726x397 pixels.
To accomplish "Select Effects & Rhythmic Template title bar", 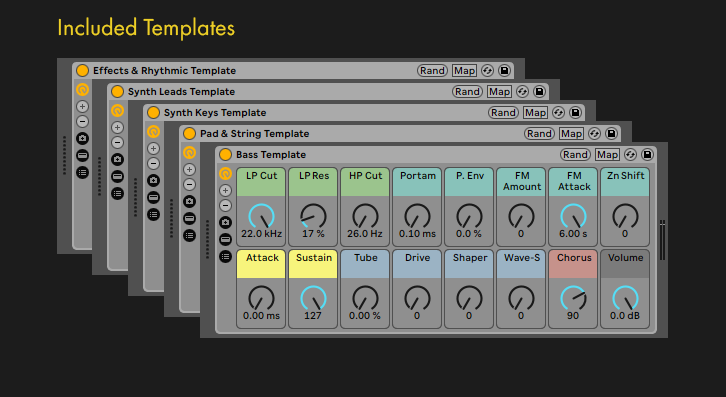I will click(293, 71).
